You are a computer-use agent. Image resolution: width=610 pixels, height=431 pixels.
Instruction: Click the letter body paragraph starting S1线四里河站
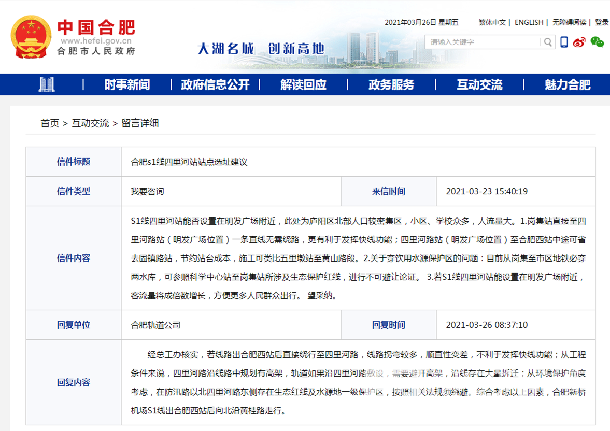point(358,258)
